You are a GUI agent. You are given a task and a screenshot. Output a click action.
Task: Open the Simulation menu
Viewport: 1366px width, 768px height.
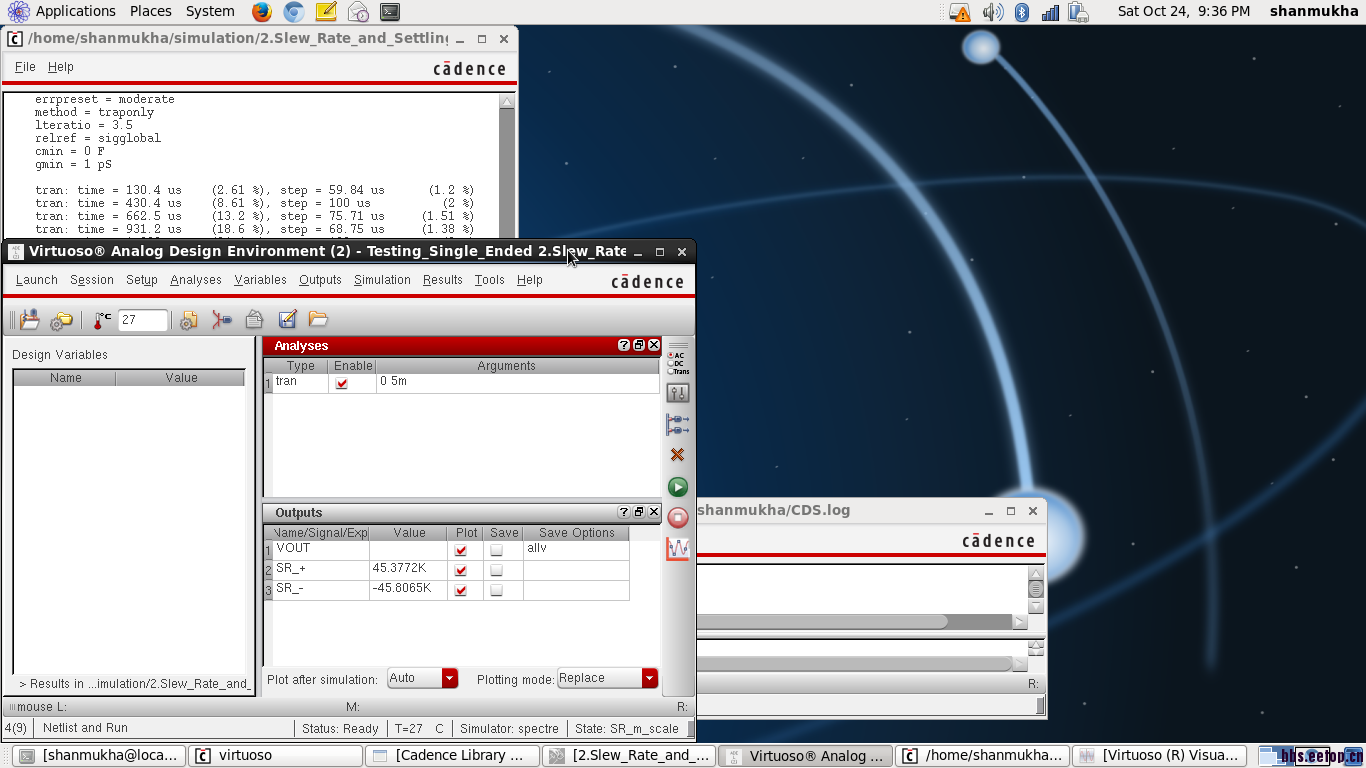[x=382, y=280]
